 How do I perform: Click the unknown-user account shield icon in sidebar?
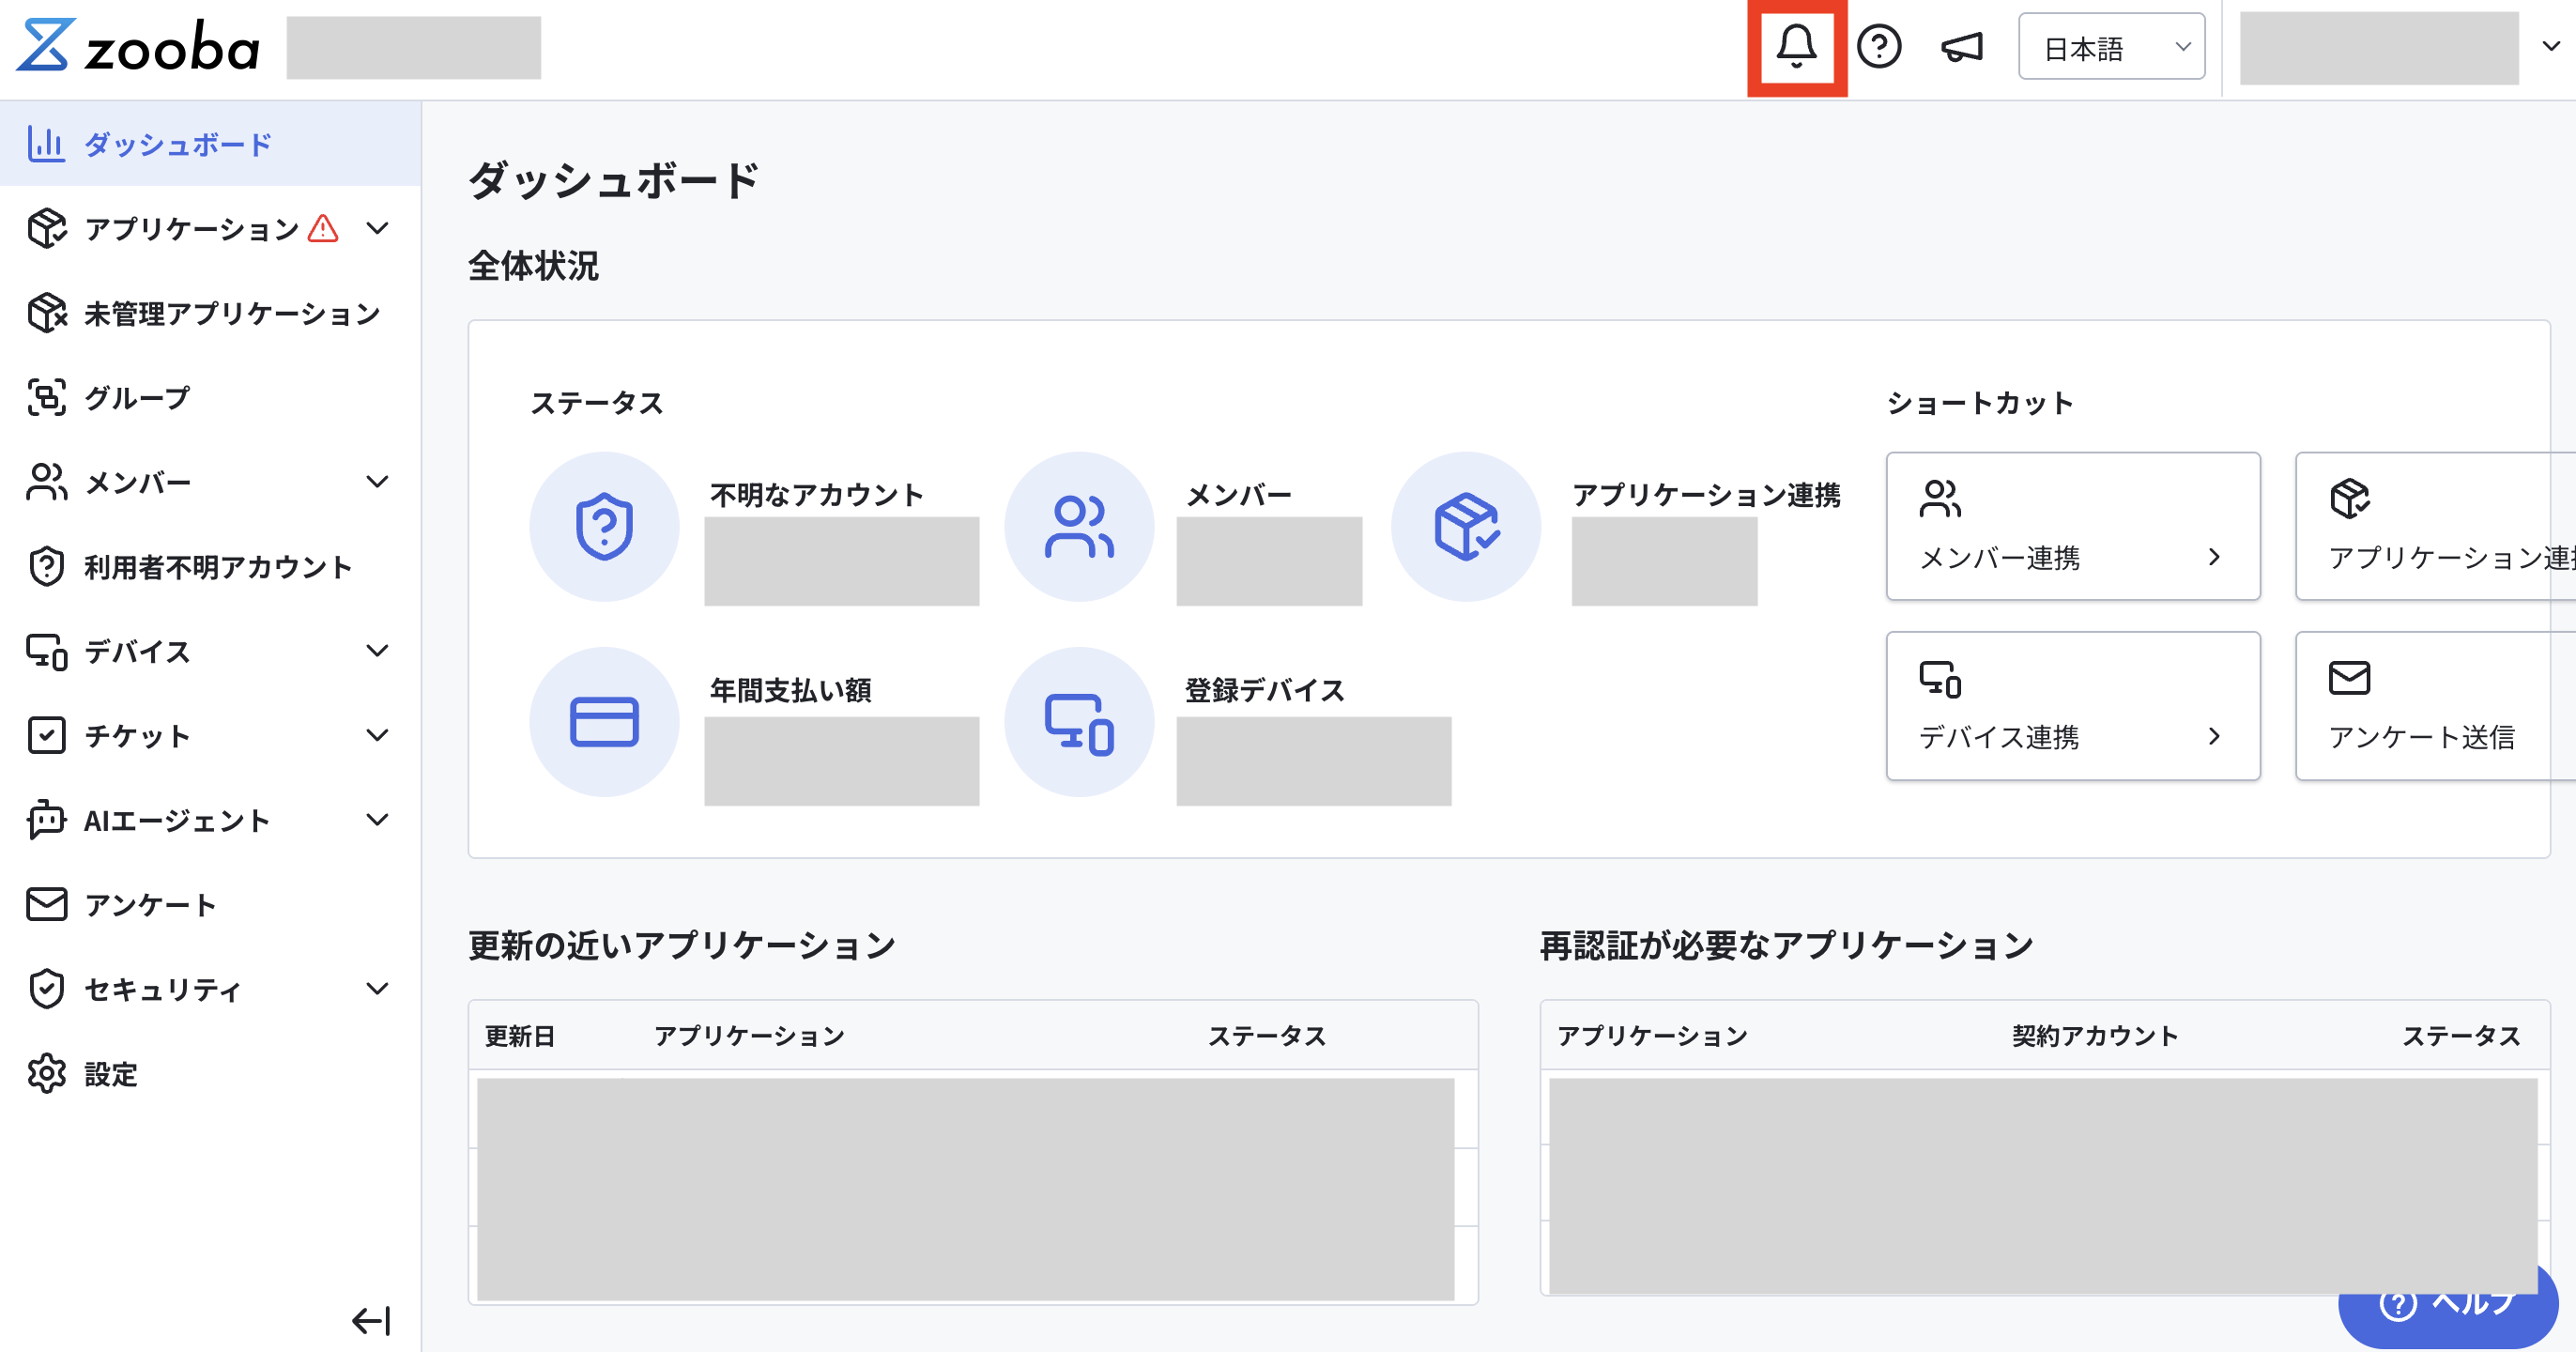(x=46, y=567)
